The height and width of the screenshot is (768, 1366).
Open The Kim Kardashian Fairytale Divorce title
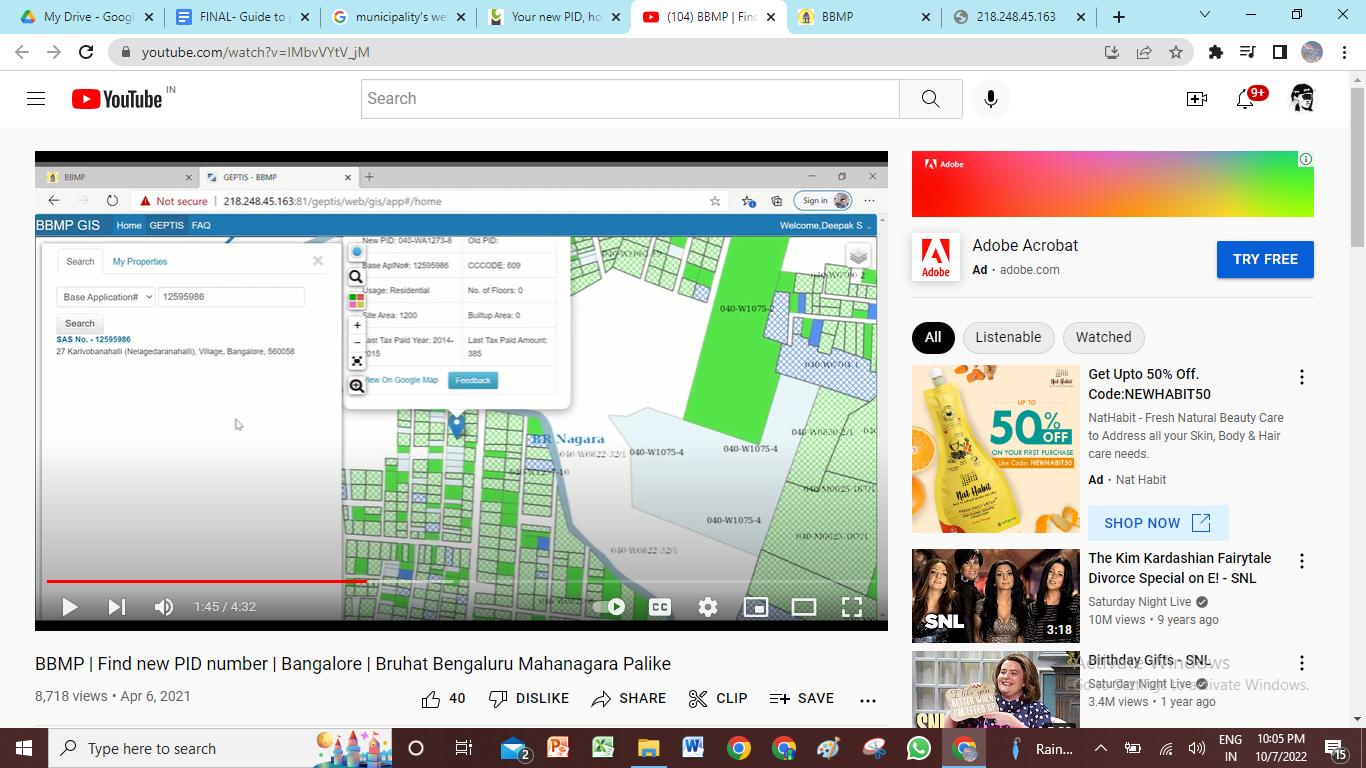[1180, 568]
